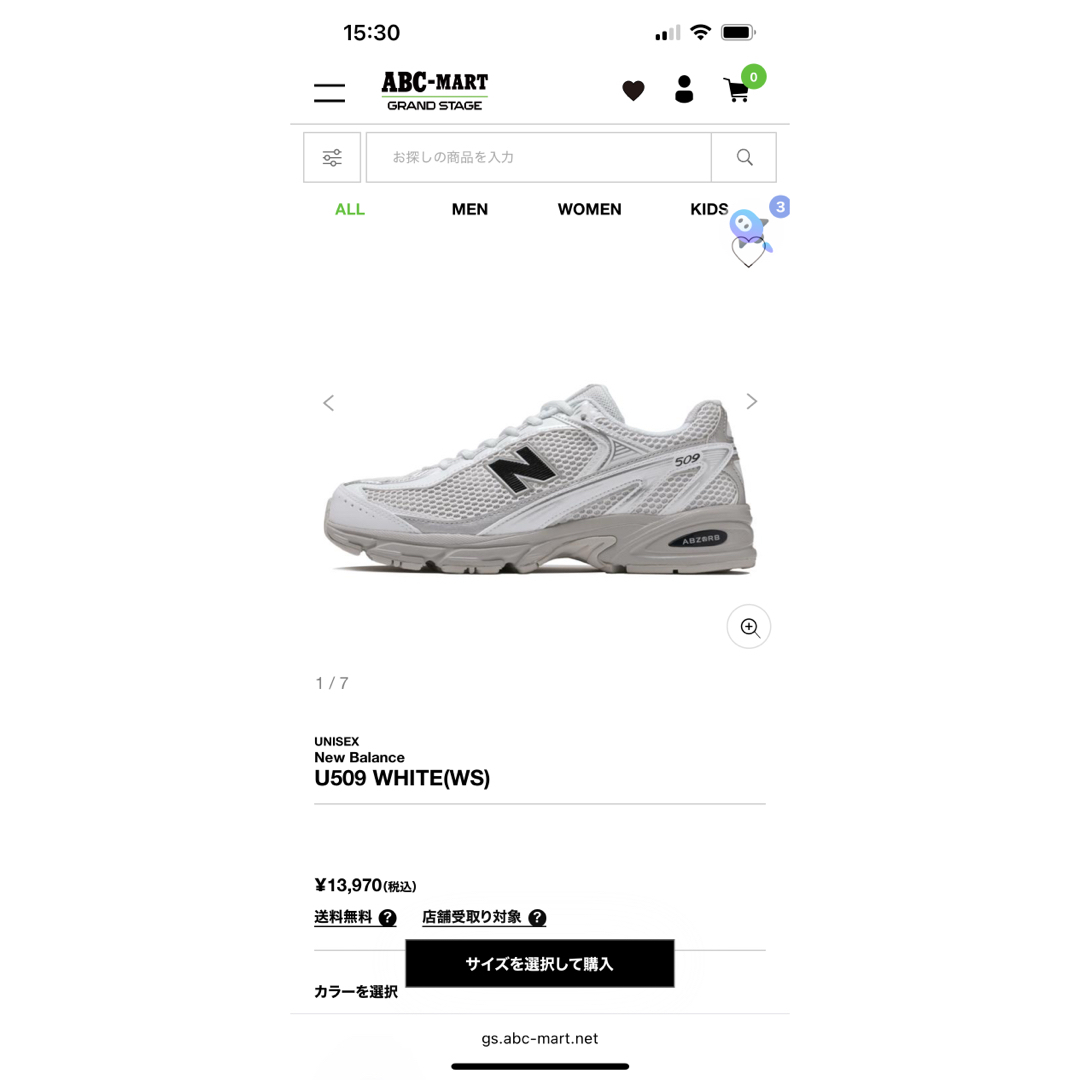Focus the product search input field
Image resolution: width=1080 pixels, height=1080 pixels.
coord(539,158)
